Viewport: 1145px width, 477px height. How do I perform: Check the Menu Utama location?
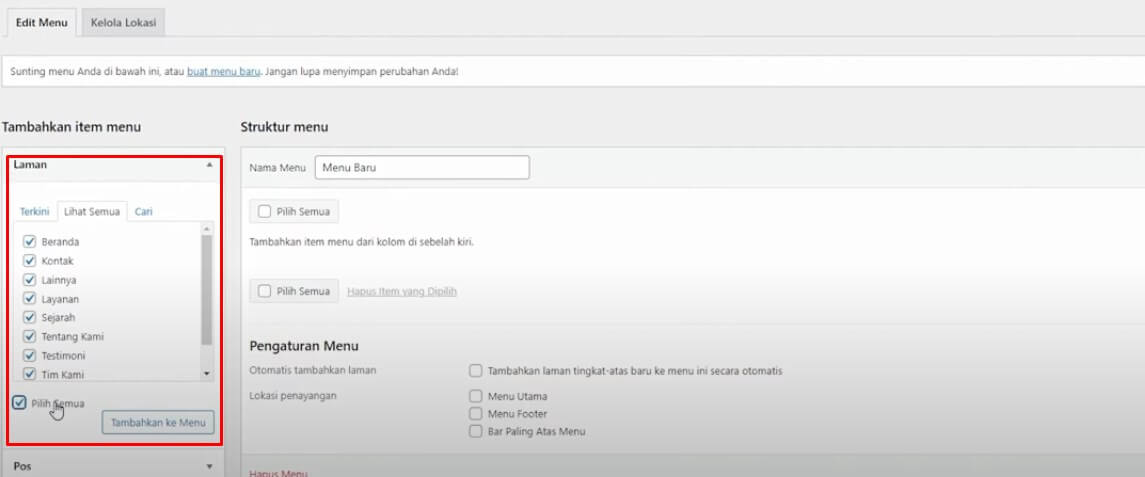pyautogui.click(x=476, y=397)
